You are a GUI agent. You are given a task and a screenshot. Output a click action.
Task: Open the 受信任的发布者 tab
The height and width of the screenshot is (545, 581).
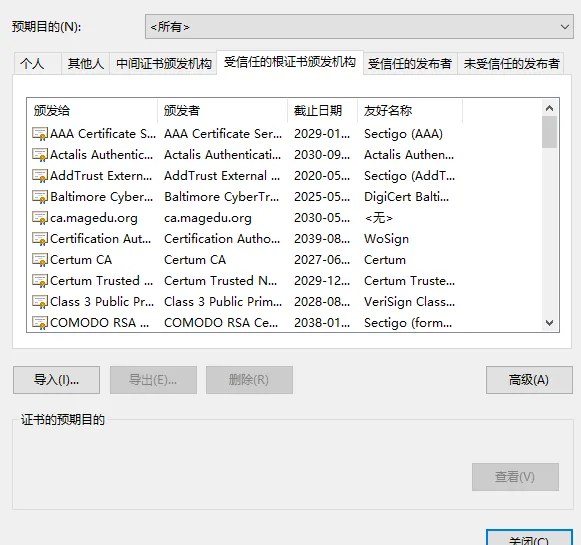[410, 64]
